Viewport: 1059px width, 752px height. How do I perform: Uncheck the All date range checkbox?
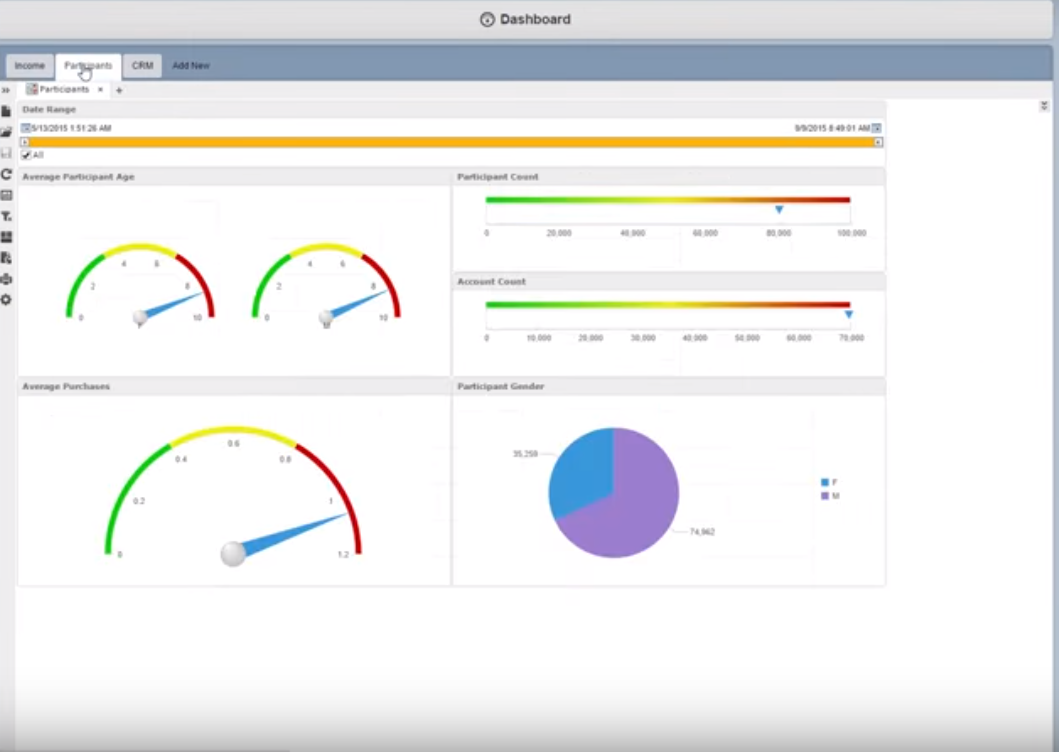coord(26,155)
